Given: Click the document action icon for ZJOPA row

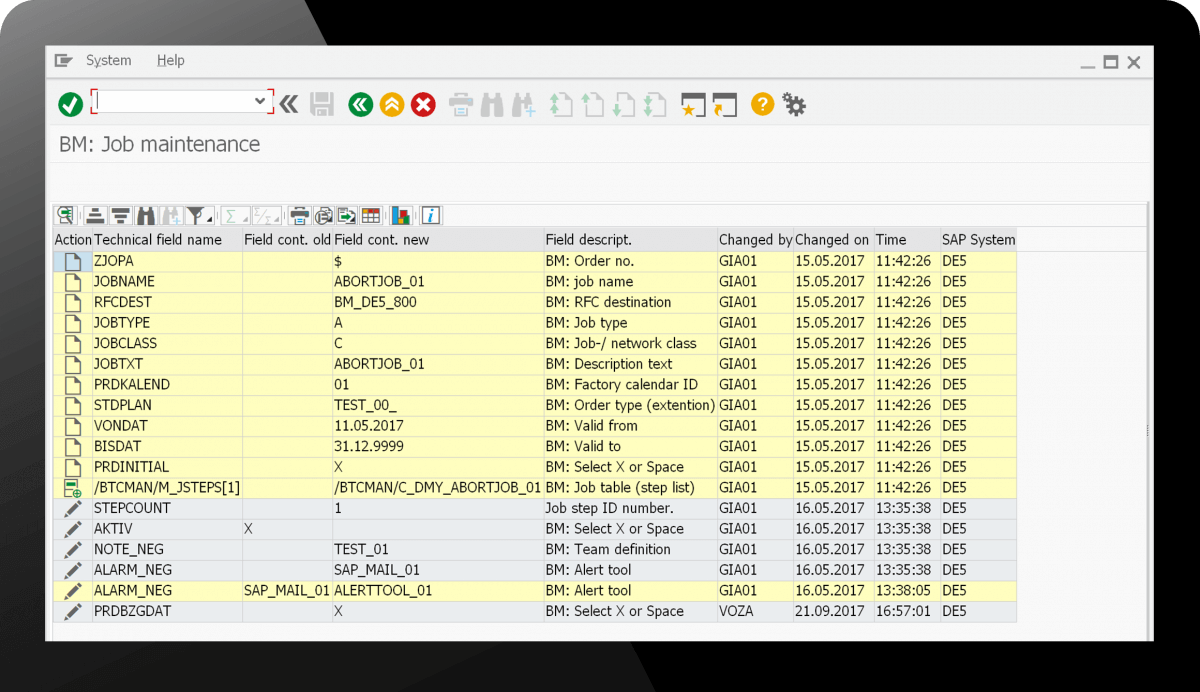Looking at the screenshot, I should [x=72, y=261].
